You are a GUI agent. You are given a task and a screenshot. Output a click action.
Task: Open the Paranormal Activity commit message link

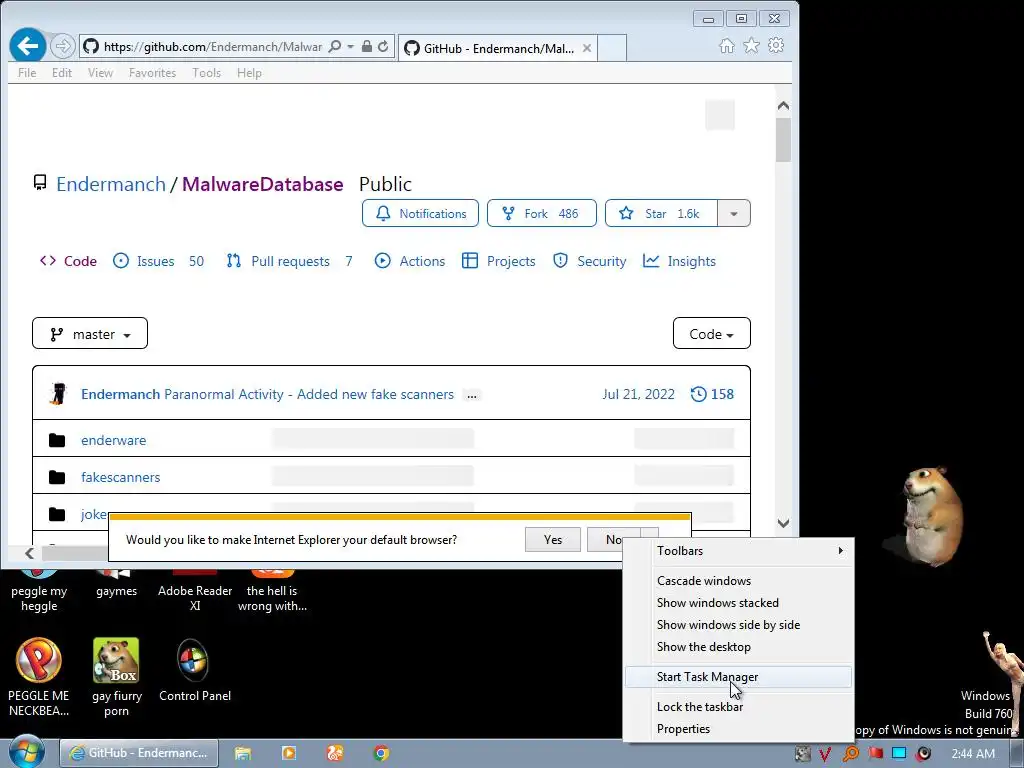point(309,394)
